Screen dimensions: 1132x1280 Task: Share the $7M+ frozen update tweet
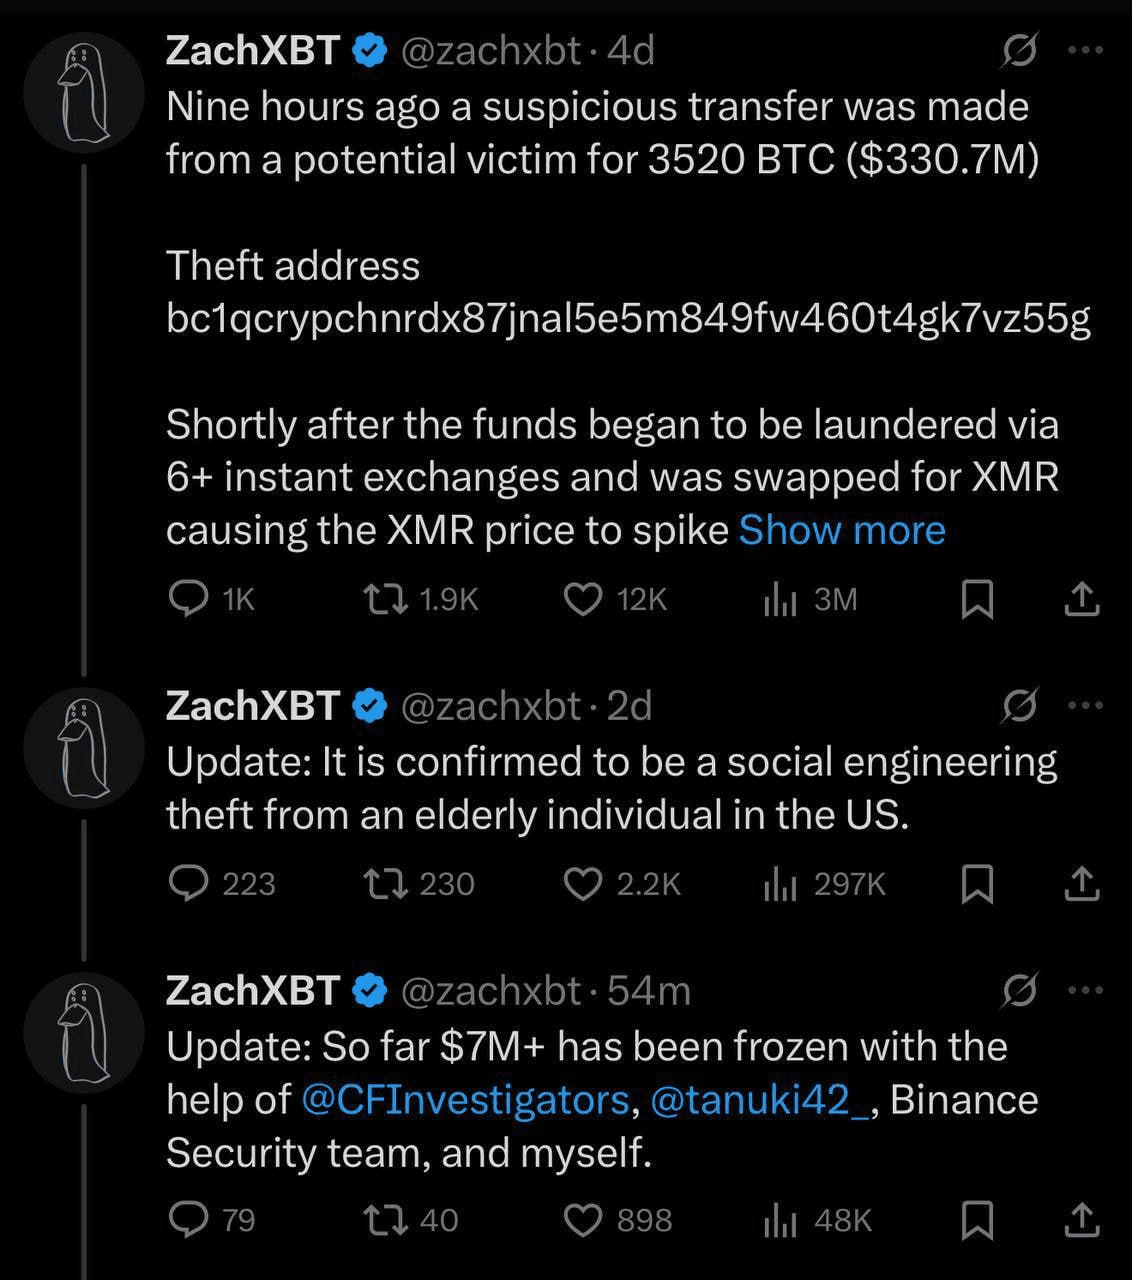pos(1082,1220)
